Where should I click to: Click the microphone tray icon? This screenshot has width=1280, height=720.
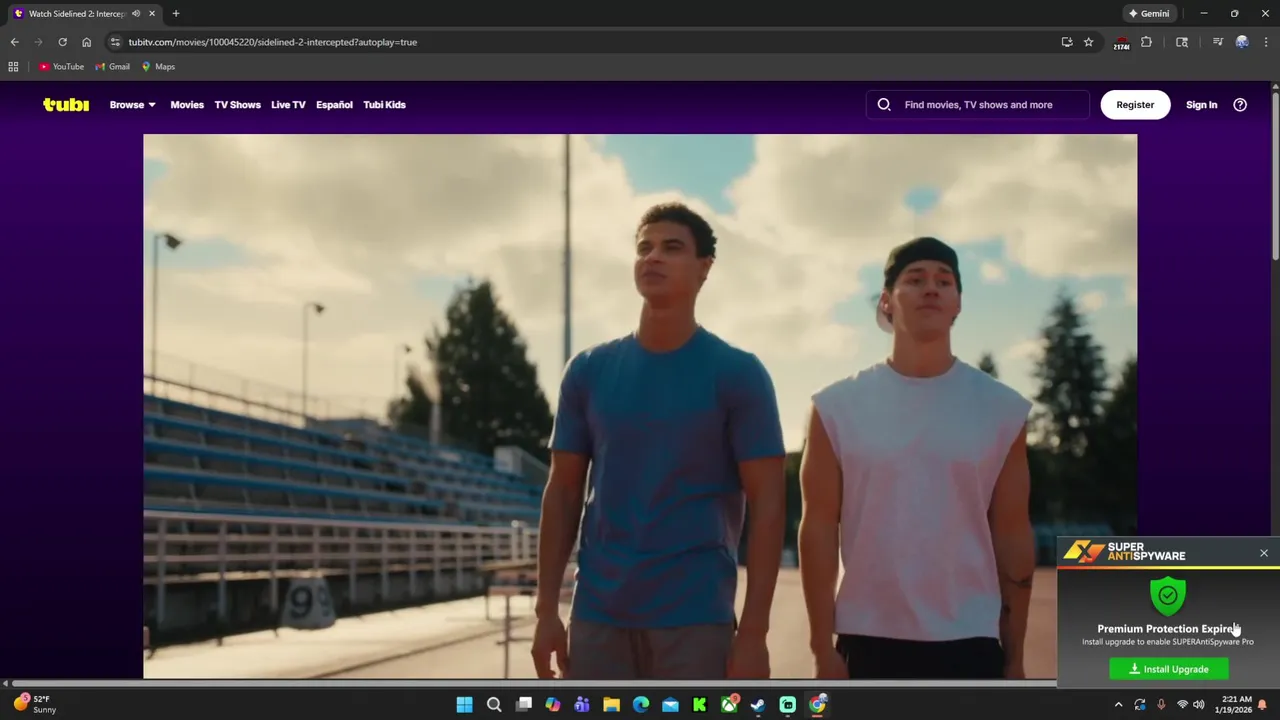tap(1161, 705)
